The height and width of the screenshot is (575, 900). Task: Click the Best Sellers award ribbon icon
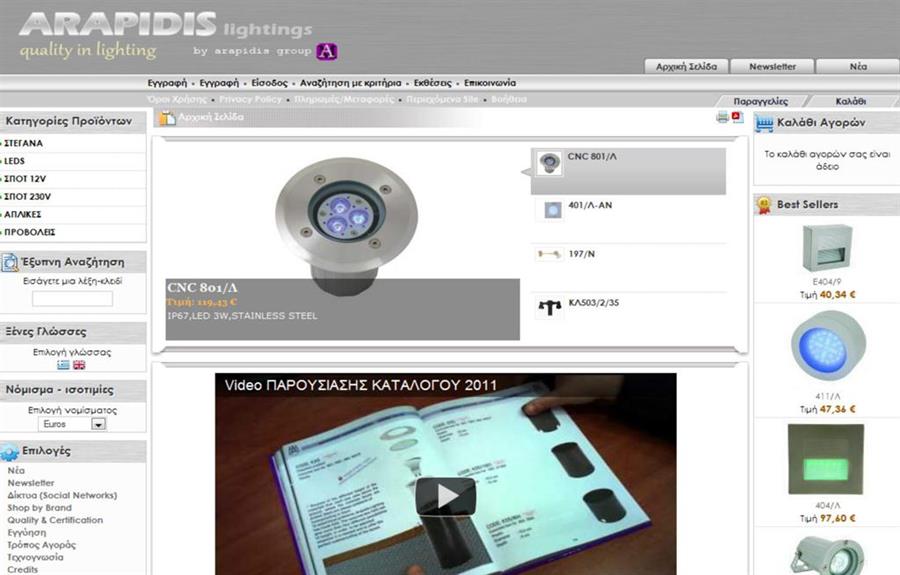[x=764, y=205]
